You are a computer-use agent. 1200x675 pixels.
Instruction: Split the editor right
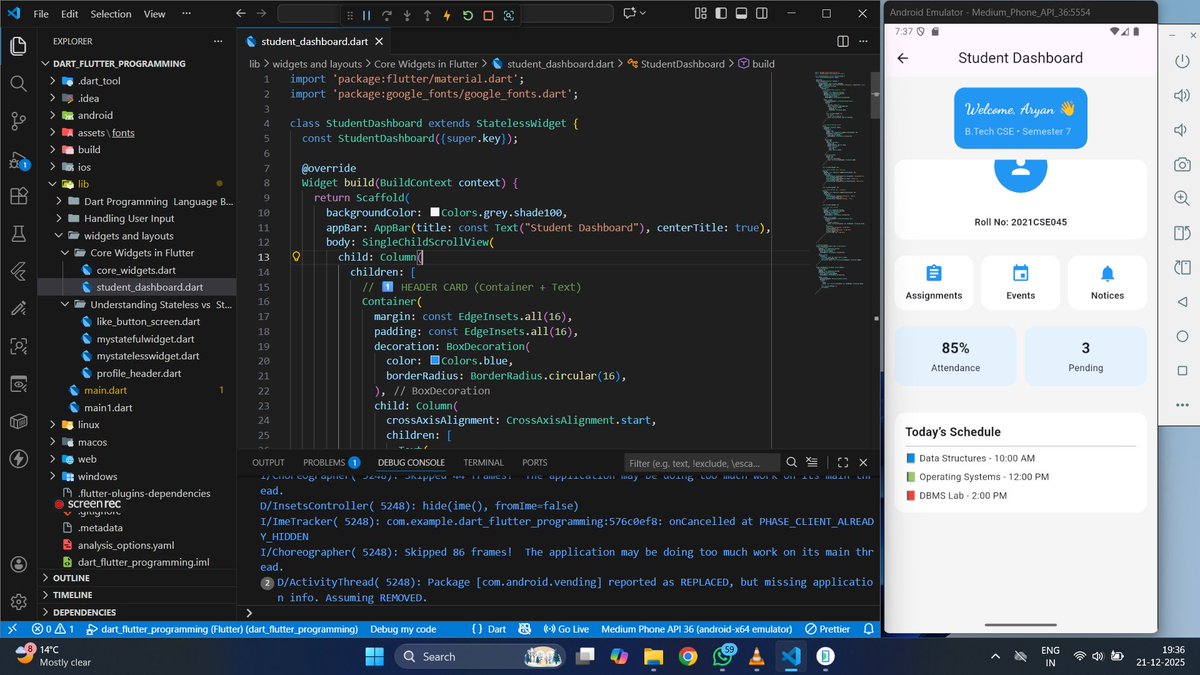(x=843, y=41)
